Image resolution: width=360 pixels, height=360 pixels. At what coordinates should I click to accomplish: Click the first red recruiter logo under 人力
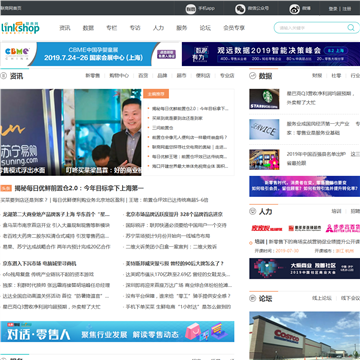(267, 228)
